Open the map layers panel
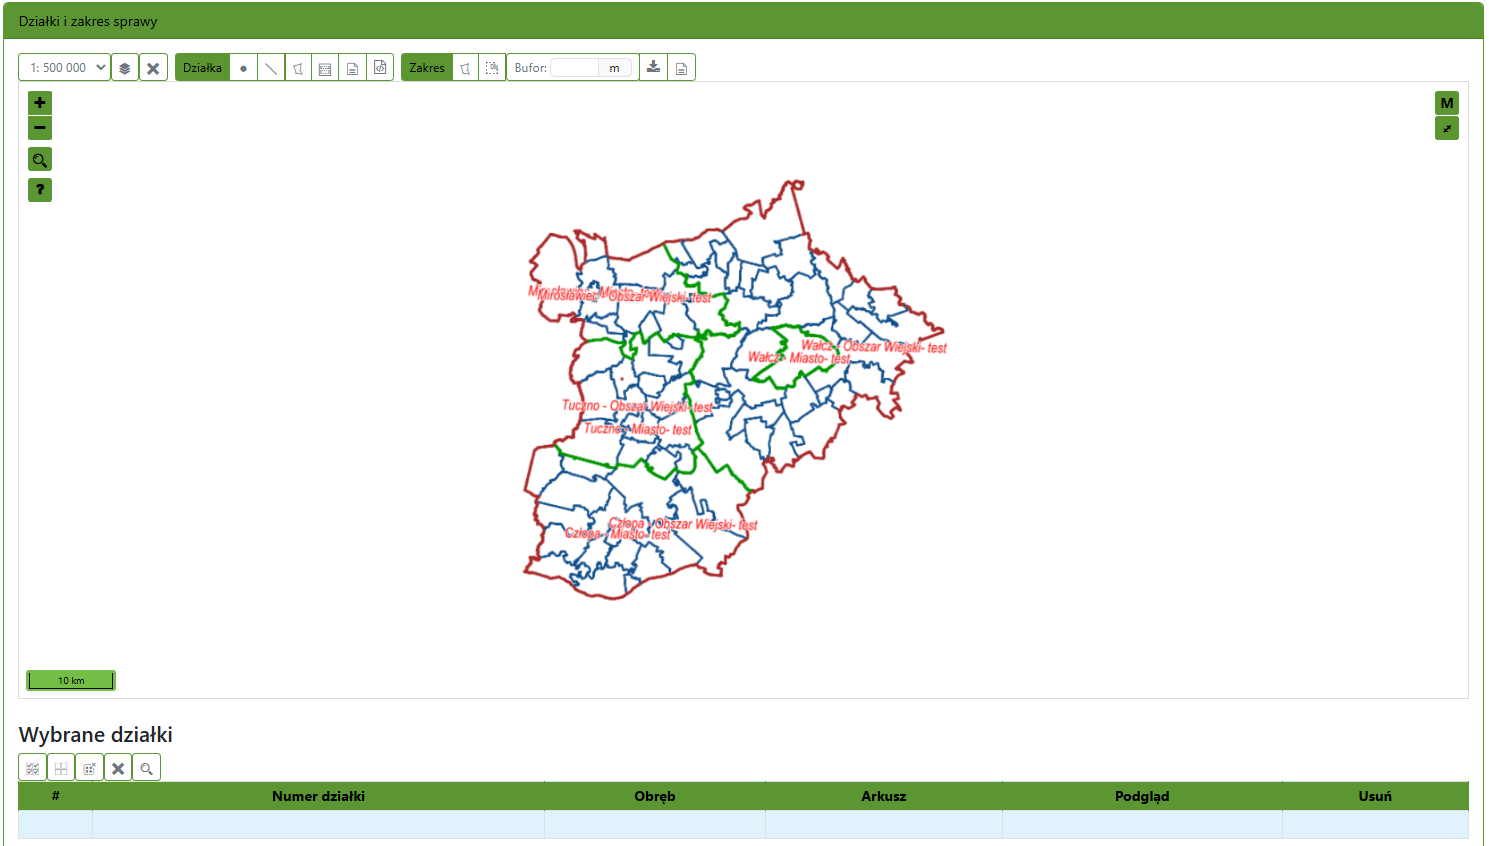 coord(125,68)
